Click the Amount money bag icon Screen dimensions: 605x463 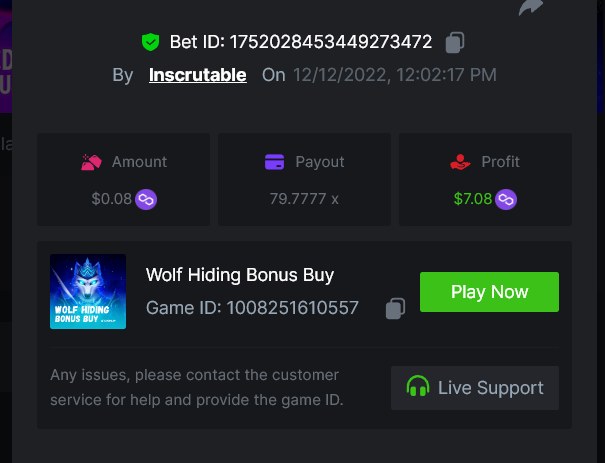pos(91,162)
